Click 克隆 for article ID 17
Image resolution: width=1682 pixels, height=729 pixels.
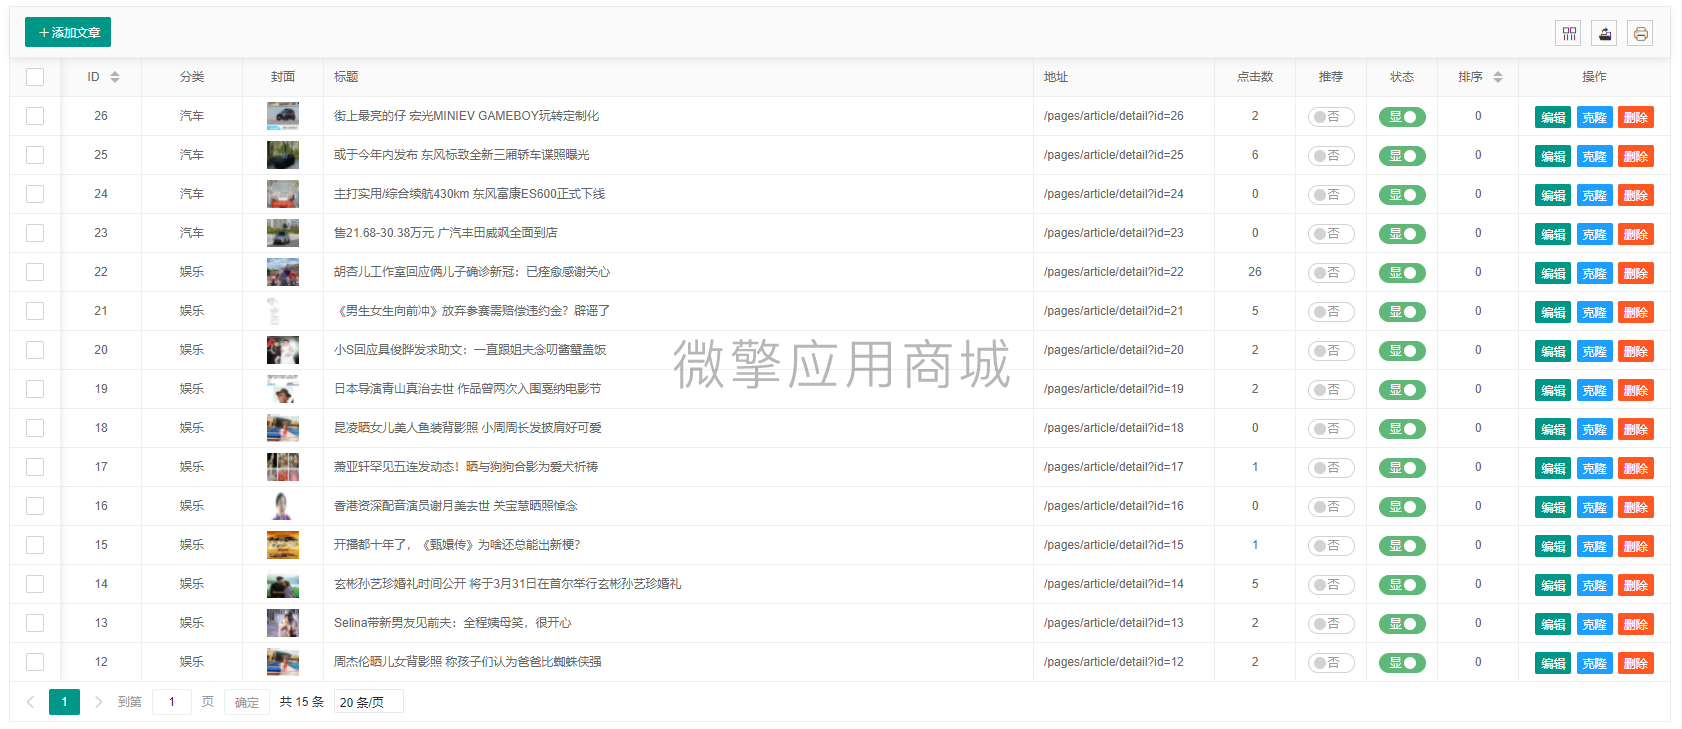point(1594,468)
